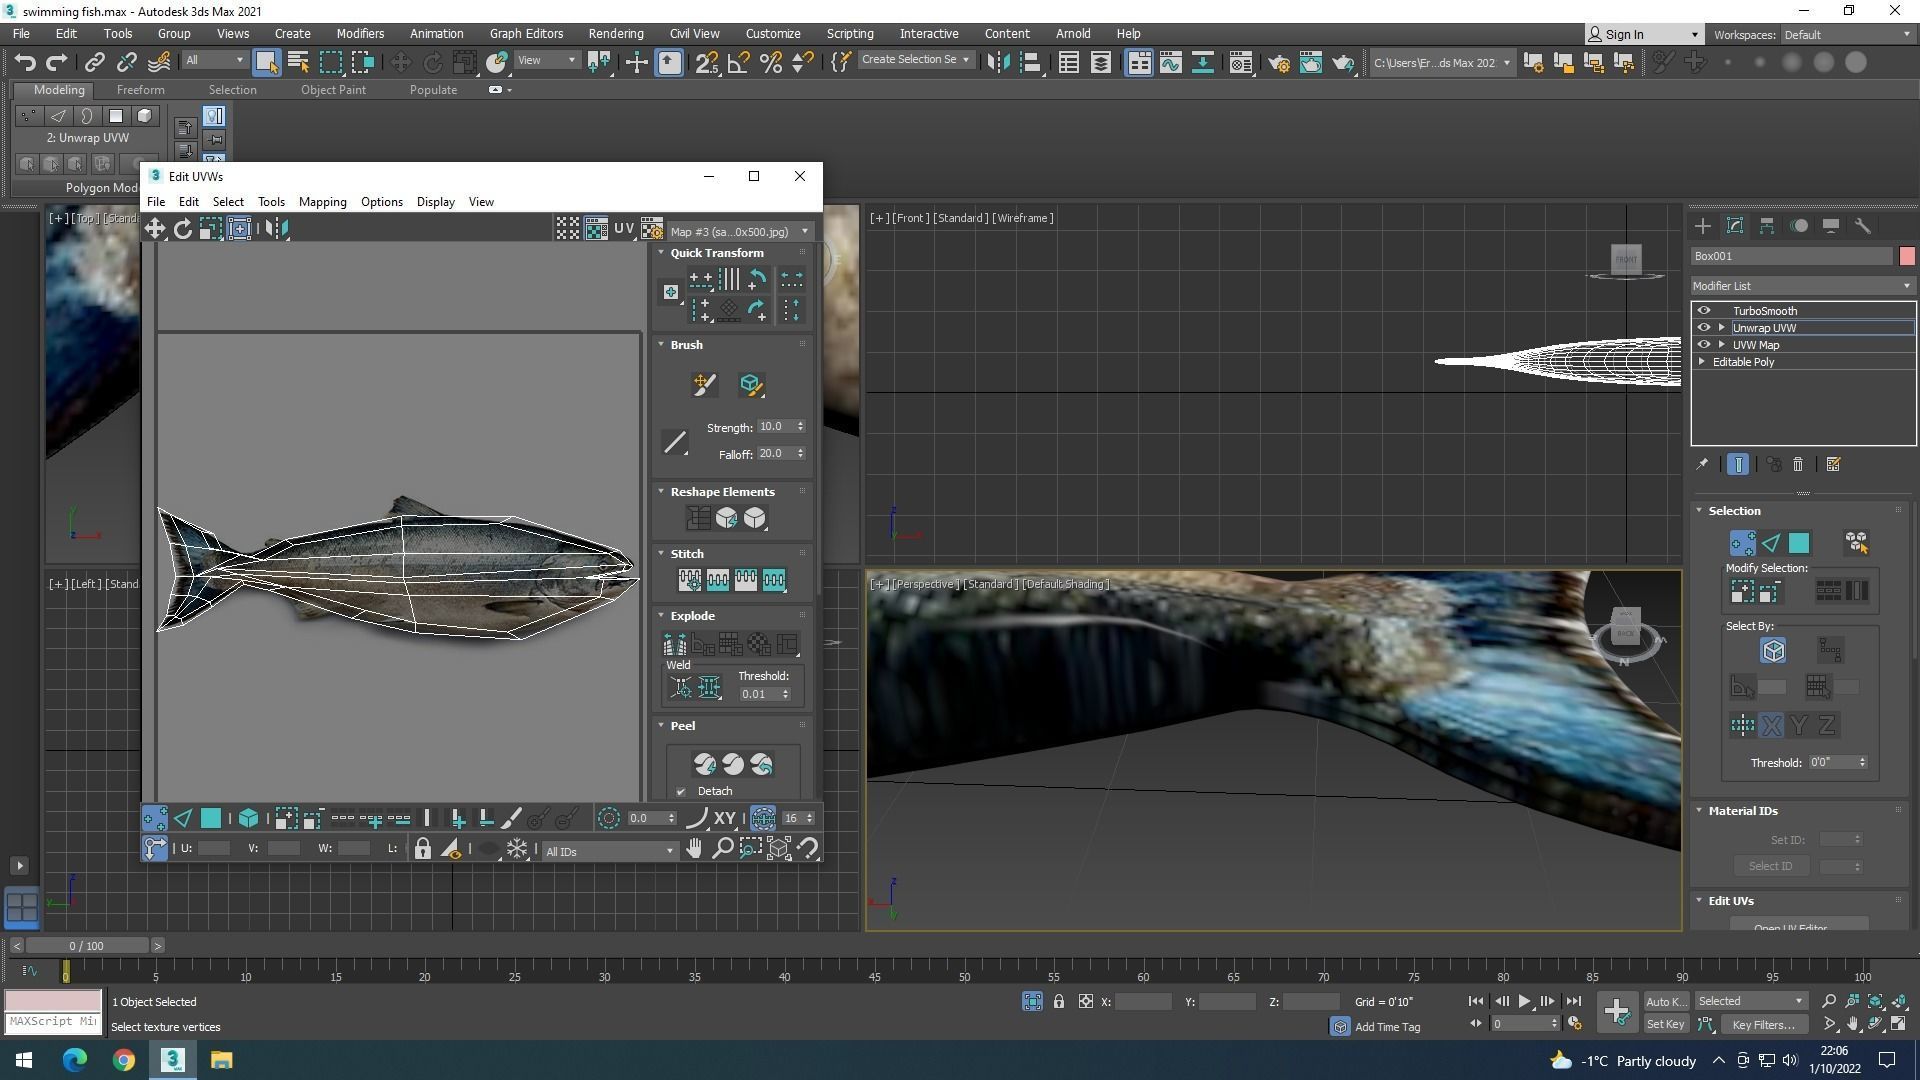Viewport: 1920px width, 1080px height.
Task: Switch to the Object Paint ribbon tab
Action: coord(333,90)
